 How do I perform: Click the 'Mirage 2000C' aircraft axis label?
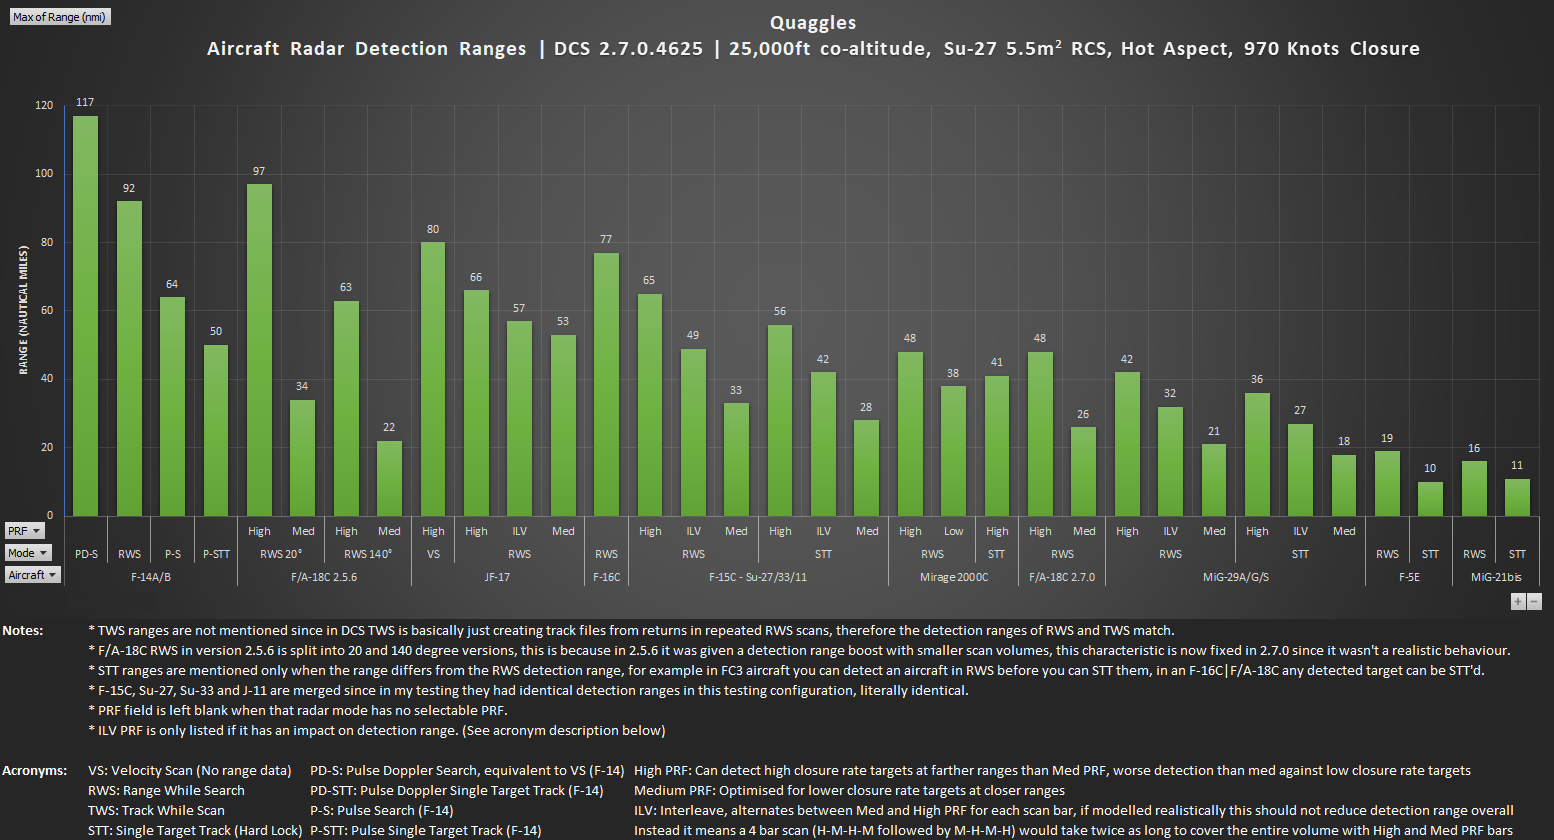pyautogui.click(x=954, y=577)
